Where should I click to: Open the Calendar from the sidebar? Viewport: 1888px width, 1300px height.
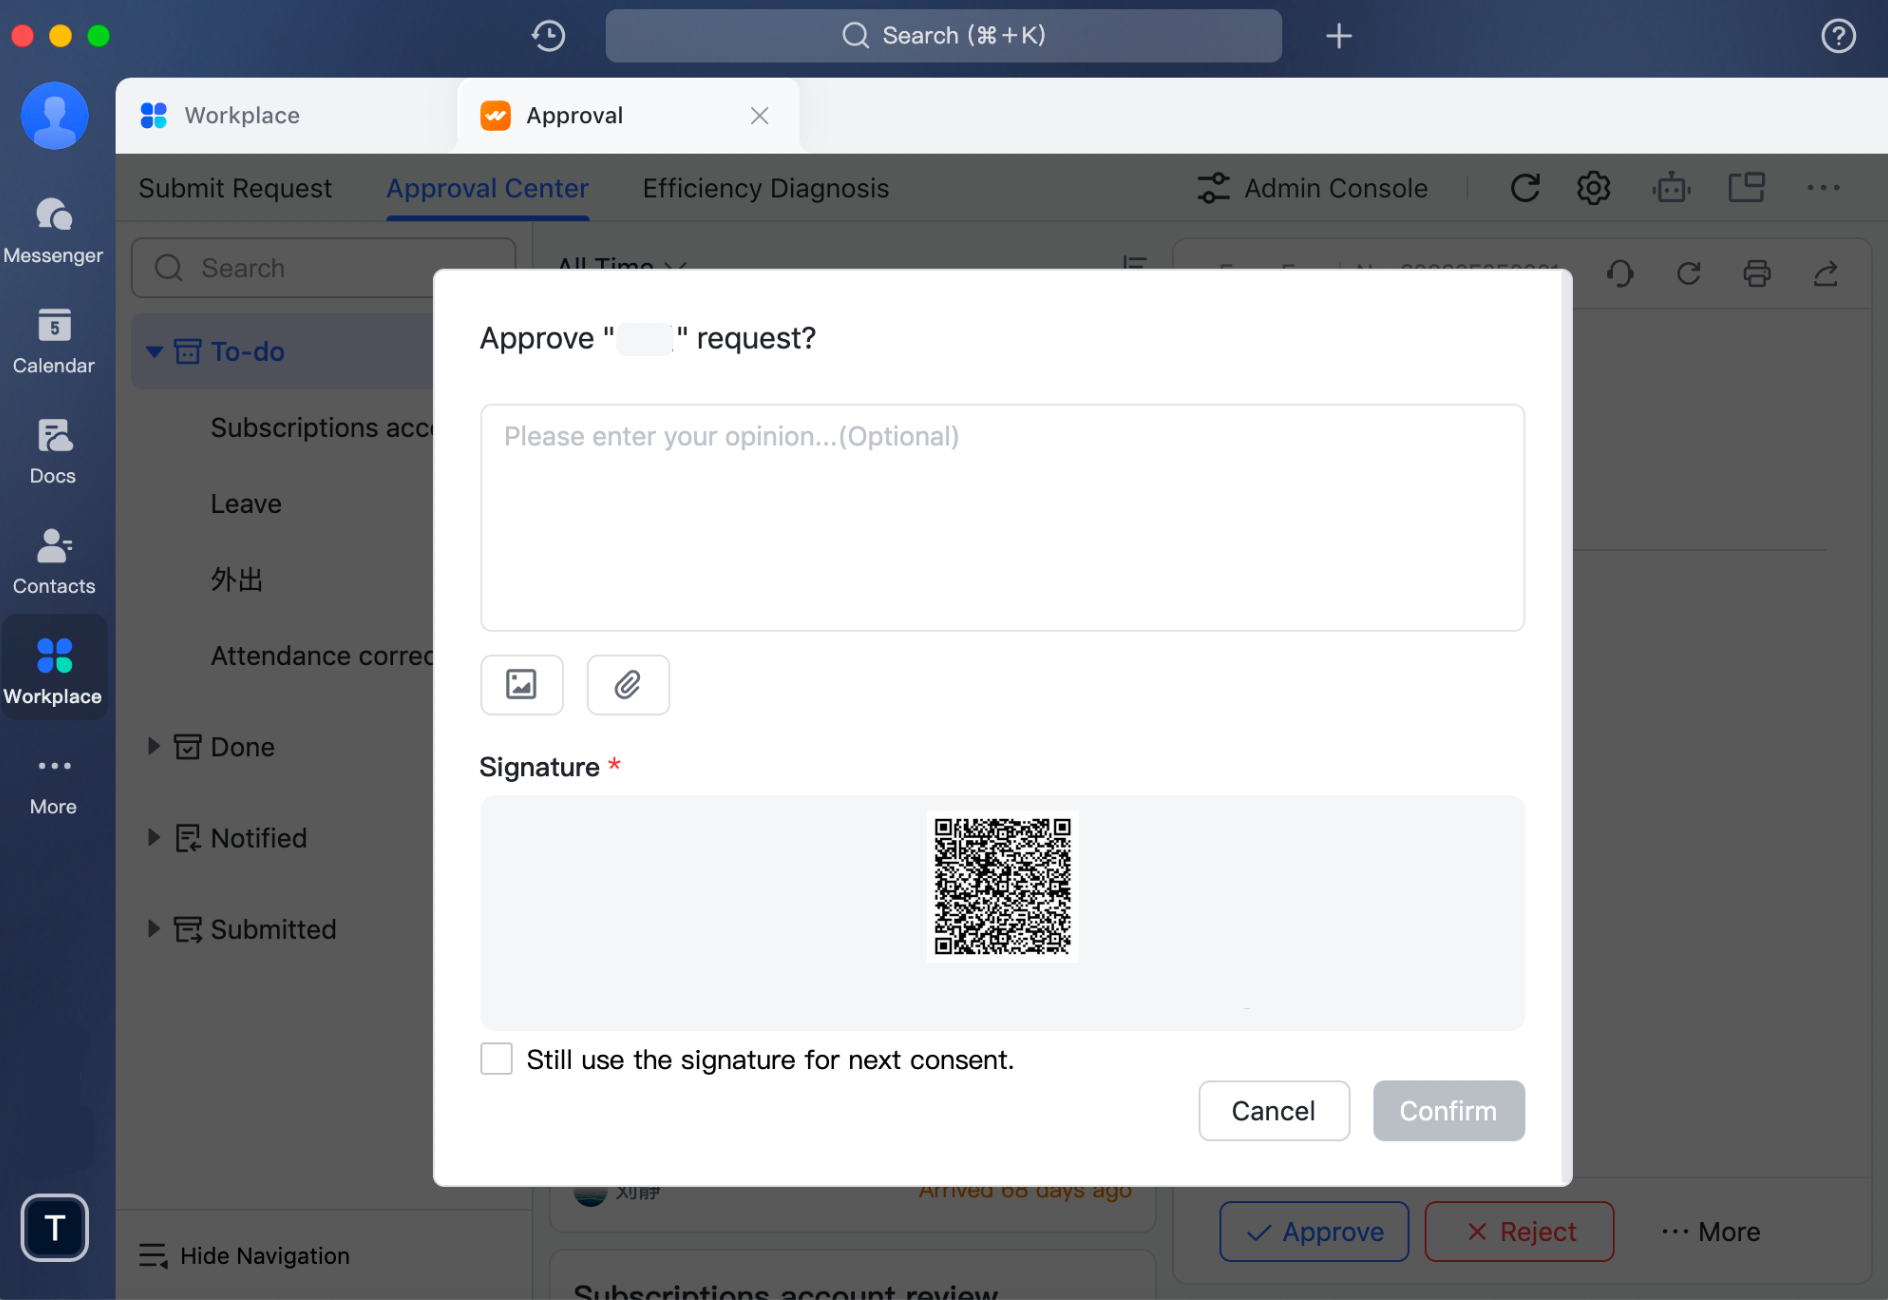pyautogui.click(x=54, y=340)
